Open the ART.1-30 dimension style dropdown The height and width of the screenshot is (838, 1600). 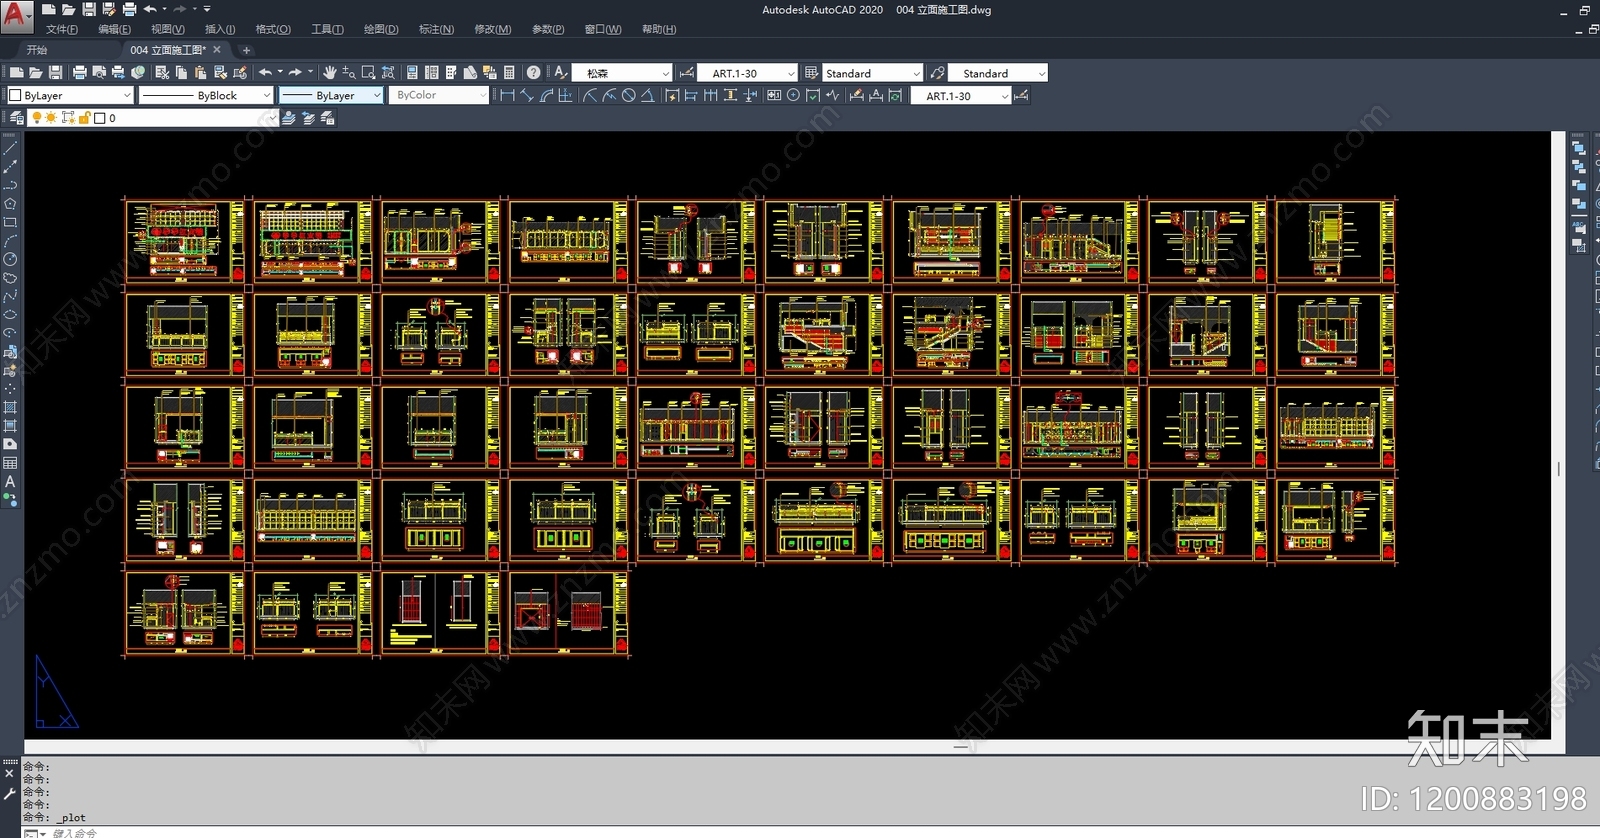(747, 73)
